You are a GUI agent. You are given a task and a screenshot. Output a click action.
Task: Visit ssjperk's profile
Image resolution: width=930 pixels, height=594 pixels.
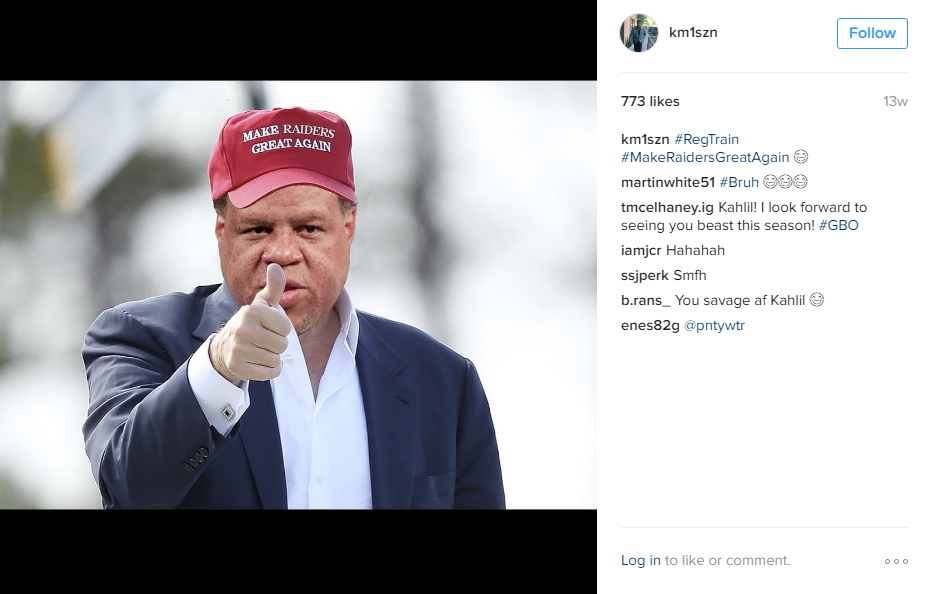645,275
